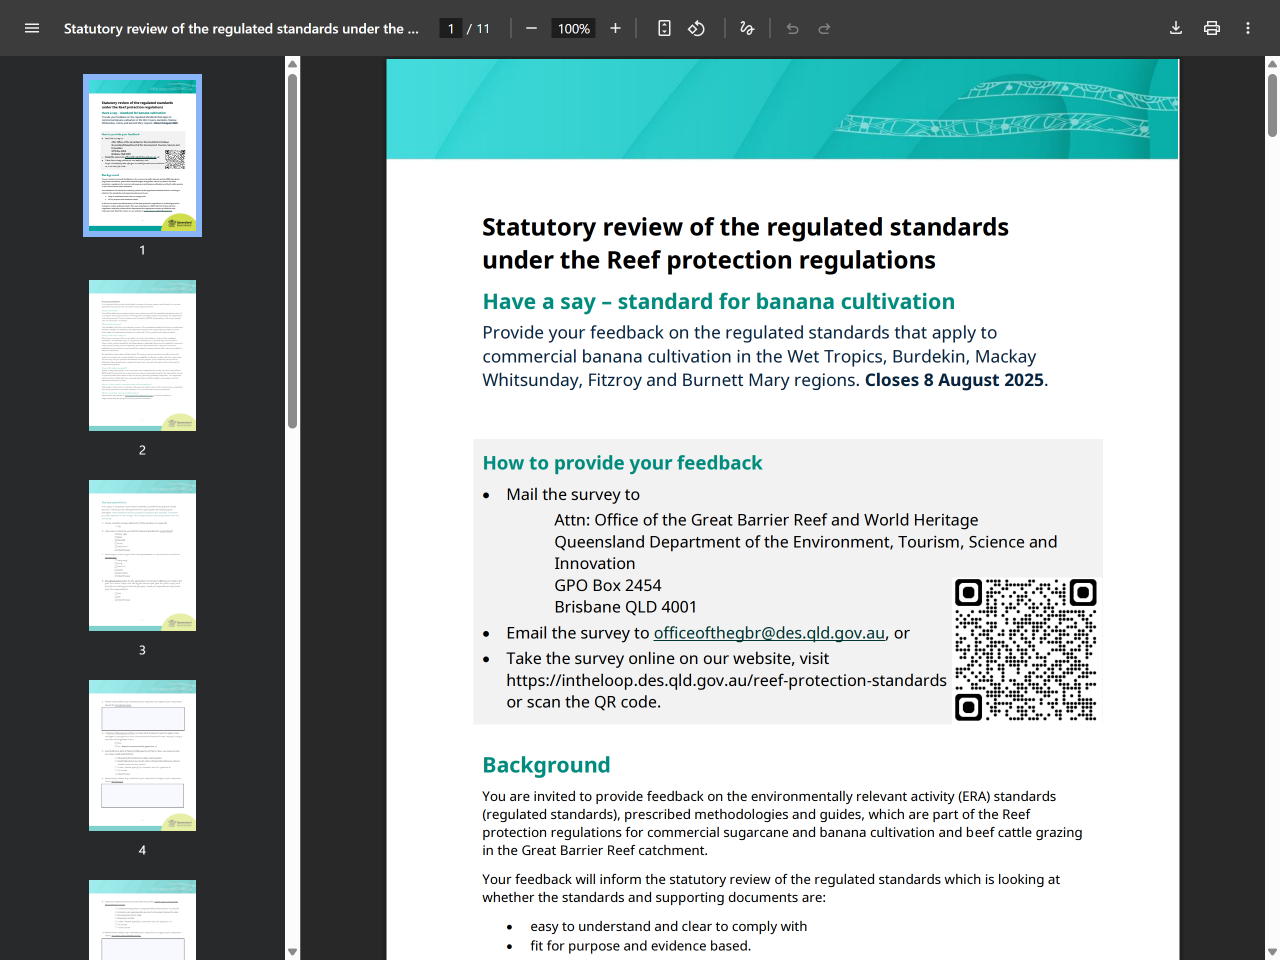Screen dimensions: 1280x960
Task: Select the annotation drawing tool
Action: click(746, 28)
